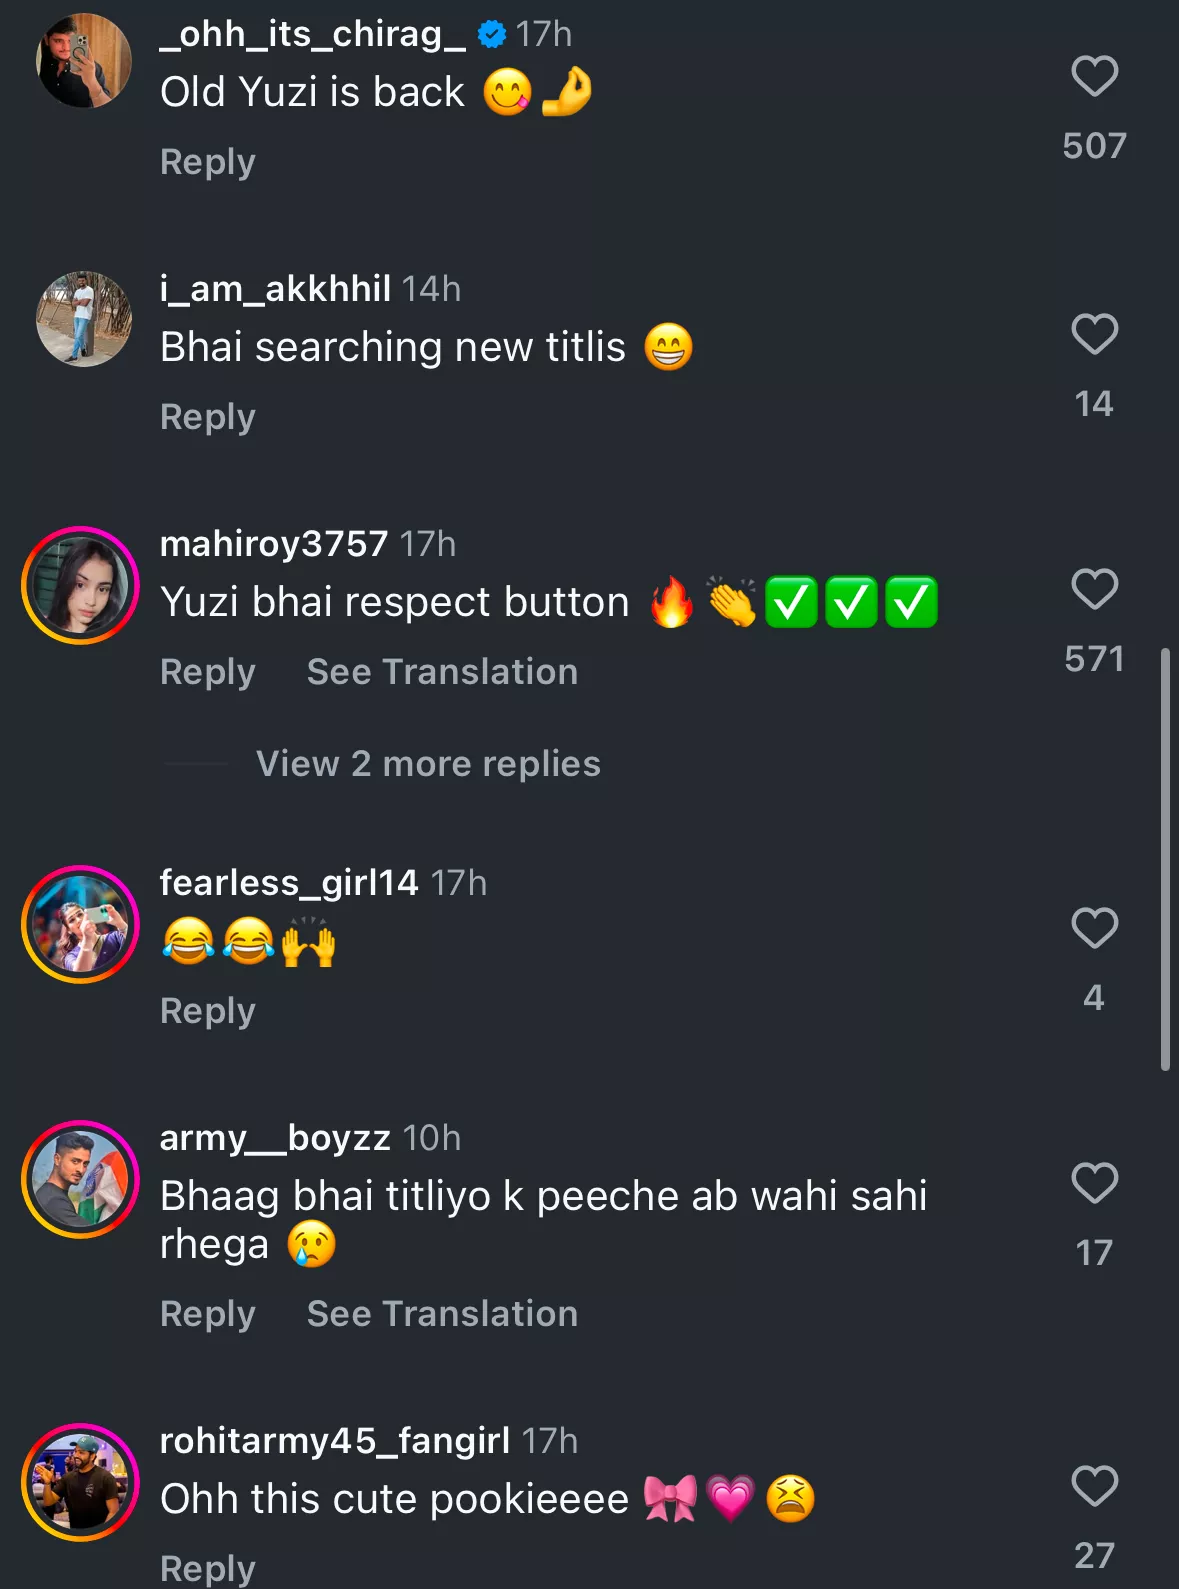Image resolution: width=1179 pixels, height=1589 pixels.
Task: Like the "Old Yuzi is back" comment
Action: point(1094,77)
